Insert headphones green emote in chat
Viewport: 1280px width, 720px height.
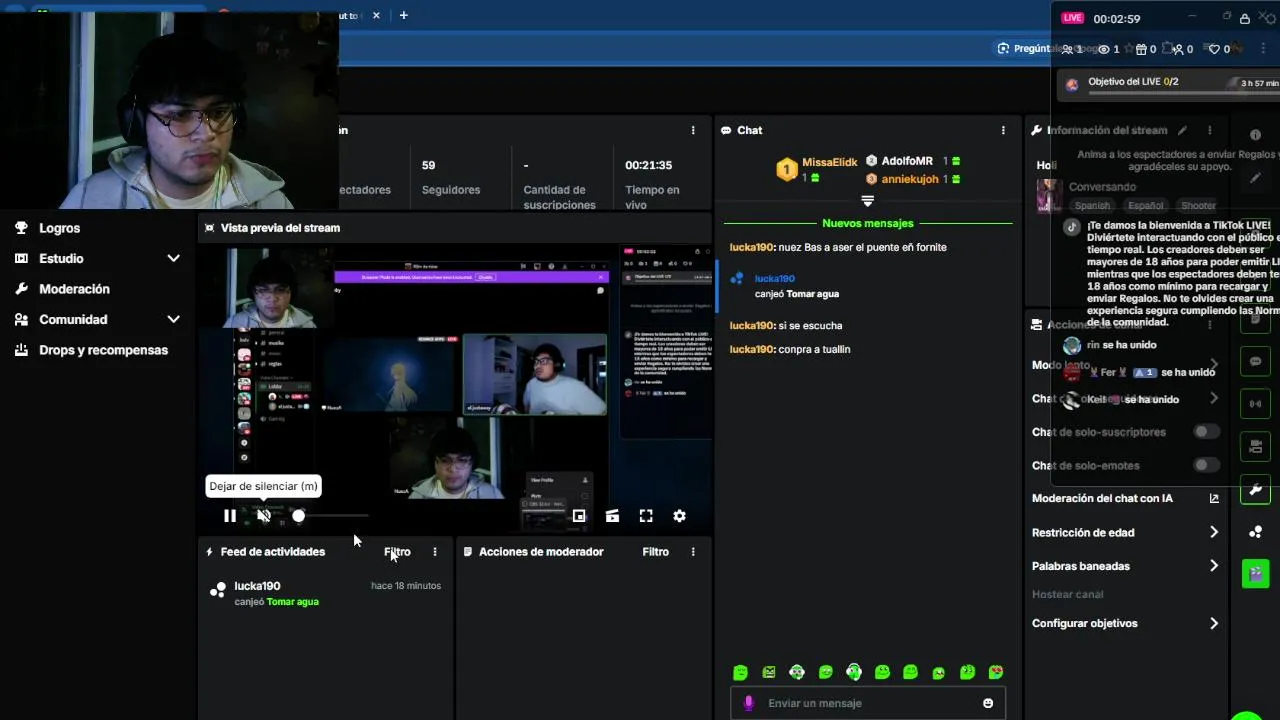pos(854,673)
